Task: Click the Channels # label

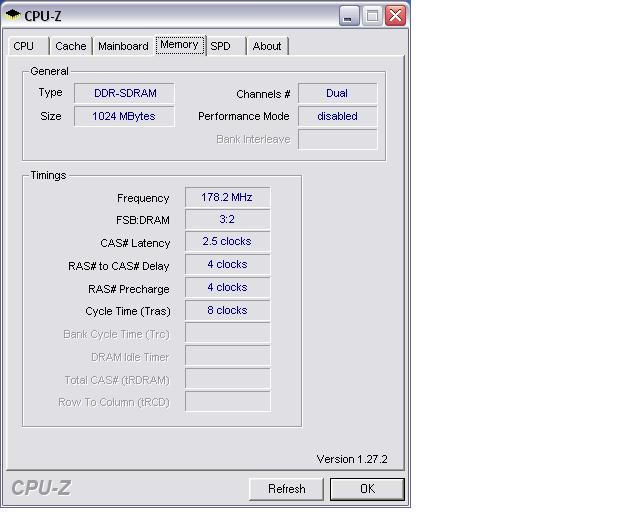Action: (x=263, y=94)
